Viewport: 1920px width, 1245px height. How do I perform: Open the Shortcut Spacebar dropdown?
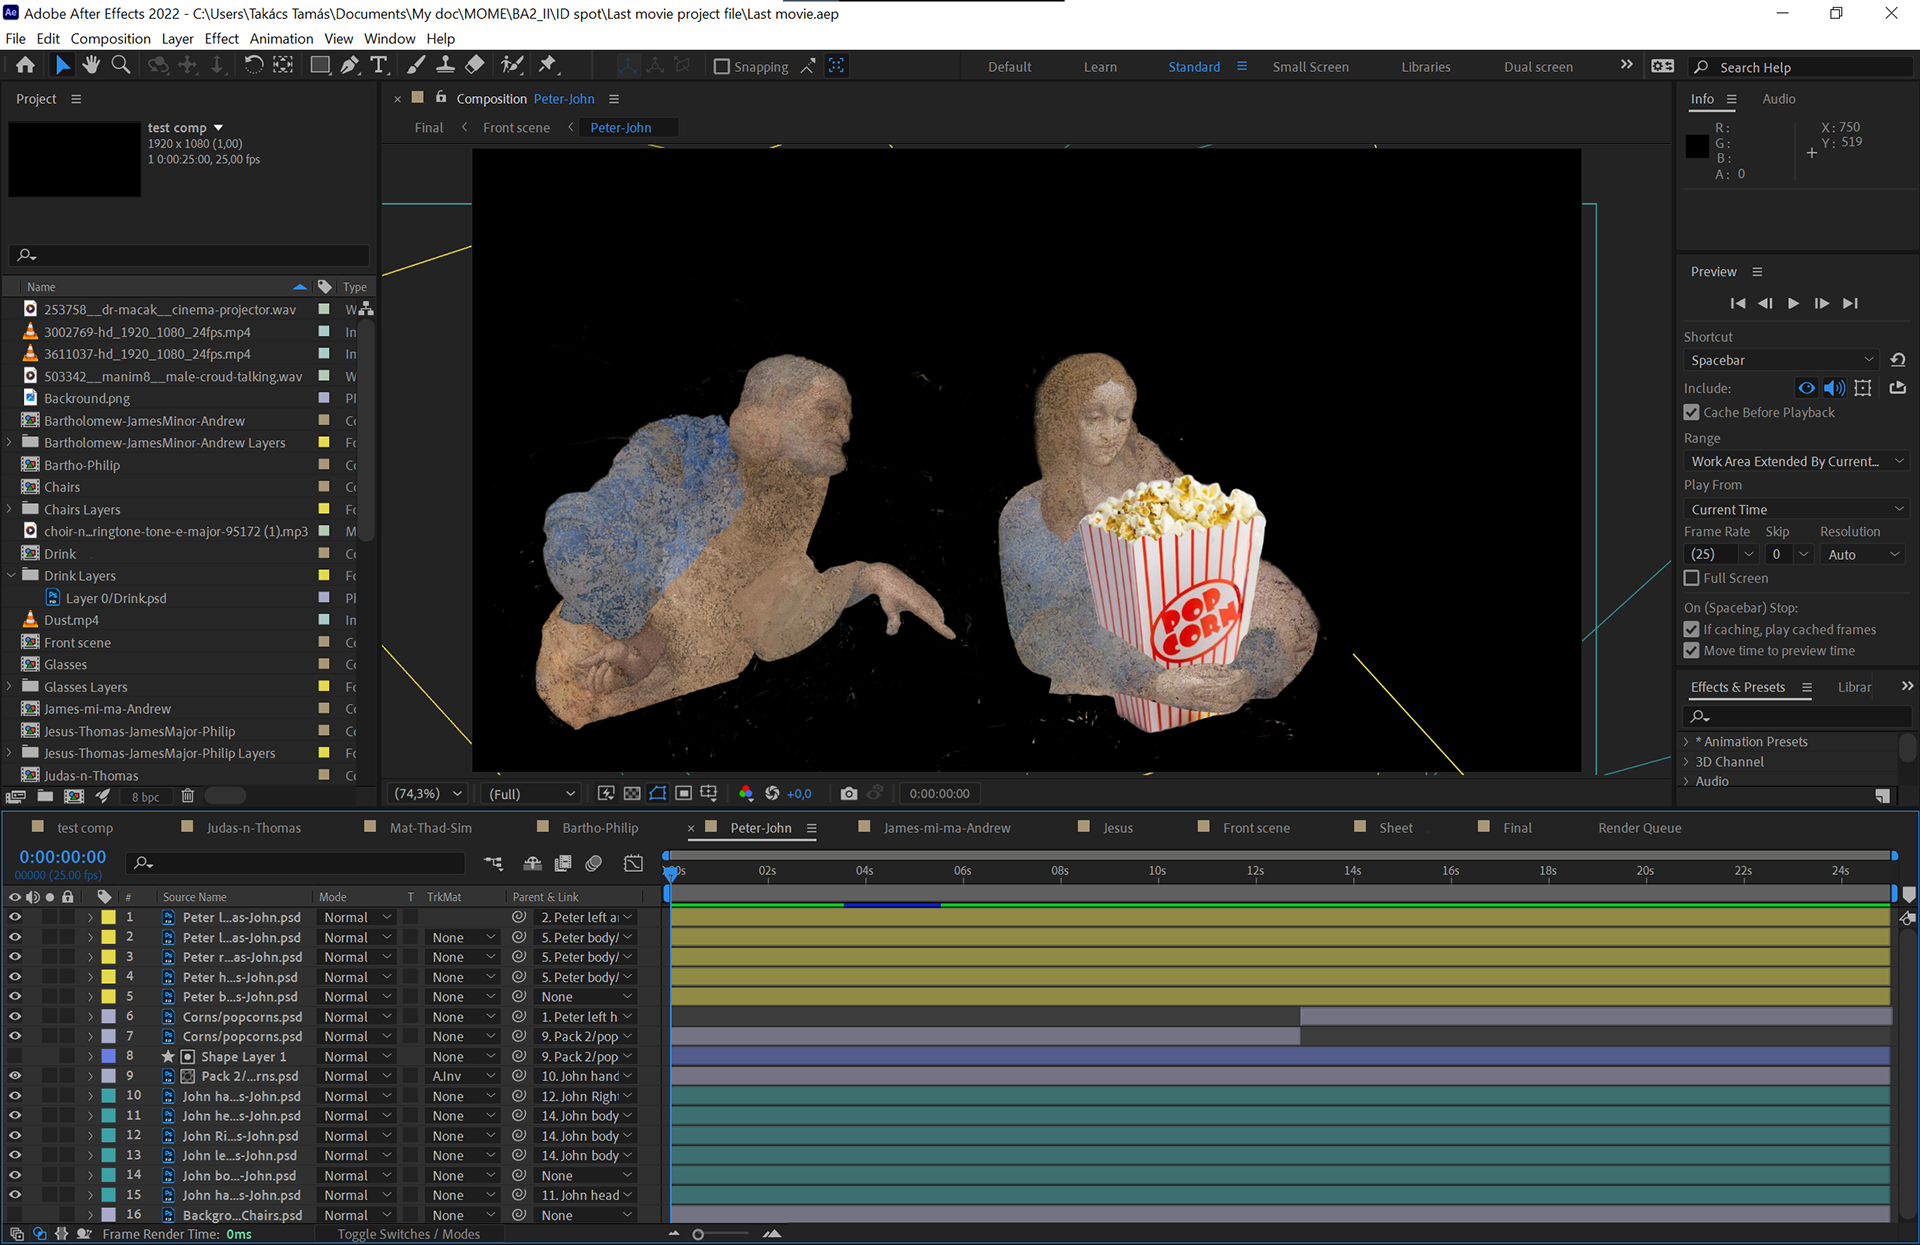1782,360
